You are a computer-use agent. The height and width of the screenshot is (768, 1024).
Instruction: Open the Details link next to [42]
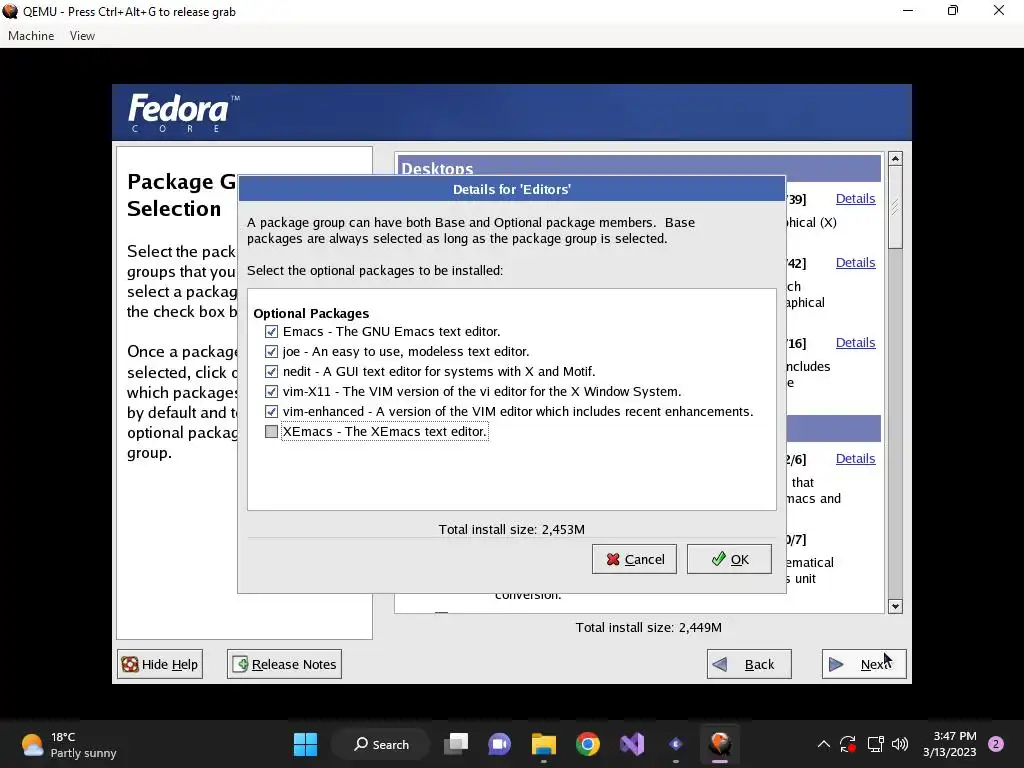click(855, 263)
